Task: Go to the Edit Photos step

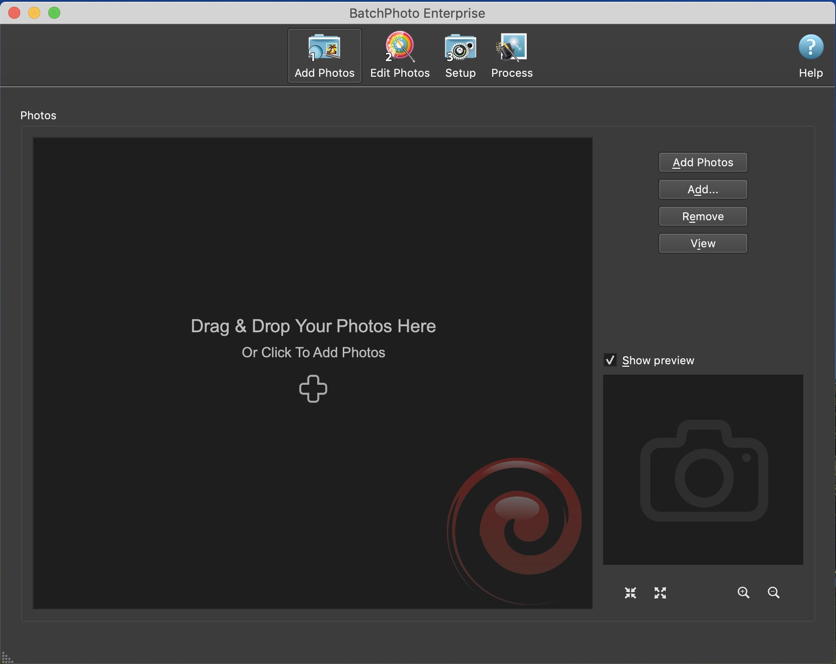Action: pos(400,56)
